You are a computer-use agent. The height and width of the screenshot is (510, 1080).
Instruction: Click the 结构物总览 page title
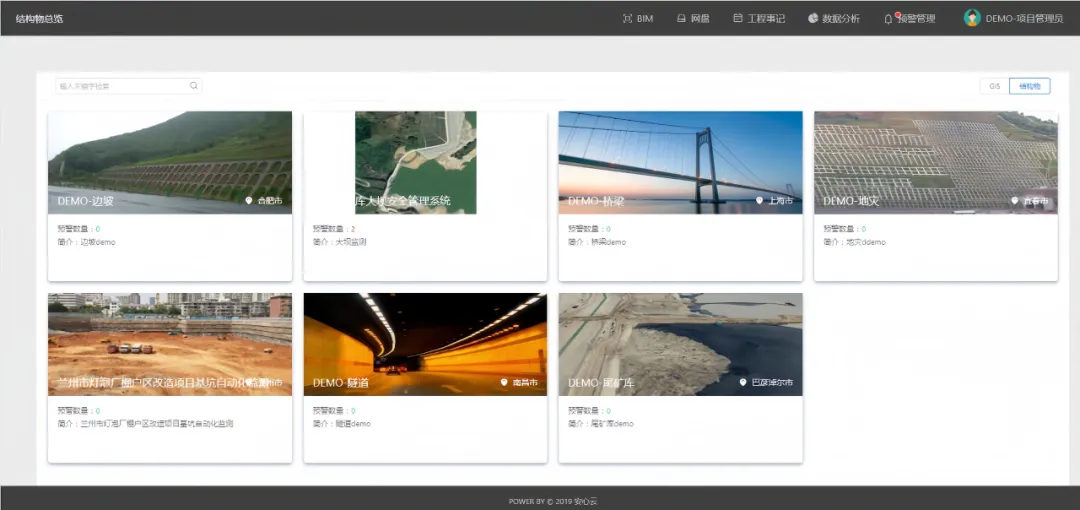(39, 18)
